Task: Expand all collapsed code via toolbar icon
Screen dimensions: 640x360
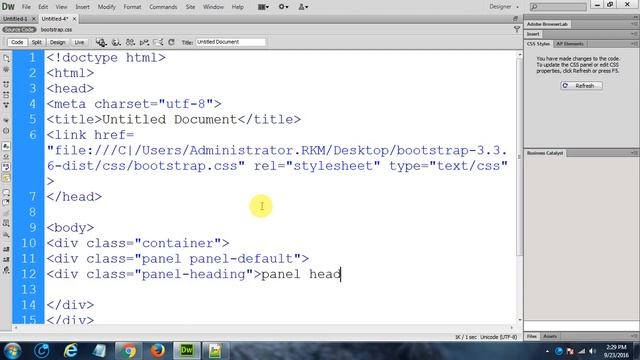Action: click(6, 105)
